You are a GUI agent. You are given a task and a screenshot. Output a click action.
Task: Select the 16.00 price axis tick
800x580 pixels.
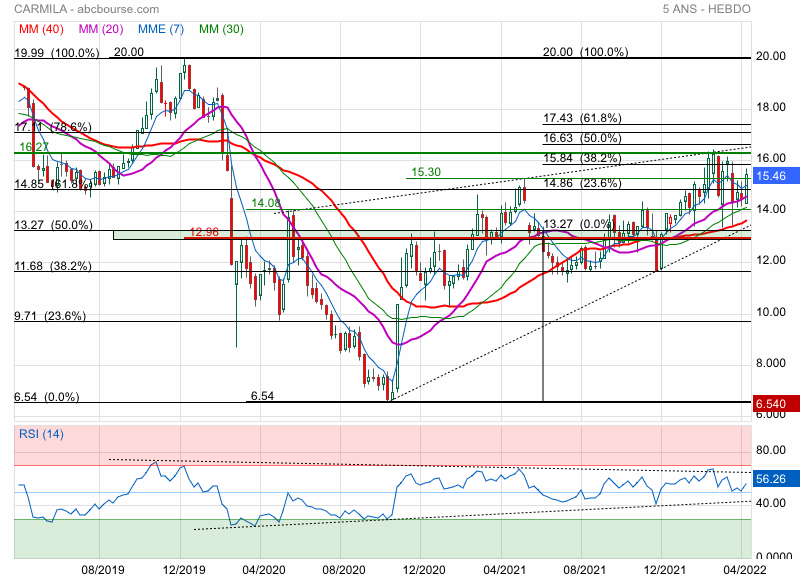(x=770, y=158)
